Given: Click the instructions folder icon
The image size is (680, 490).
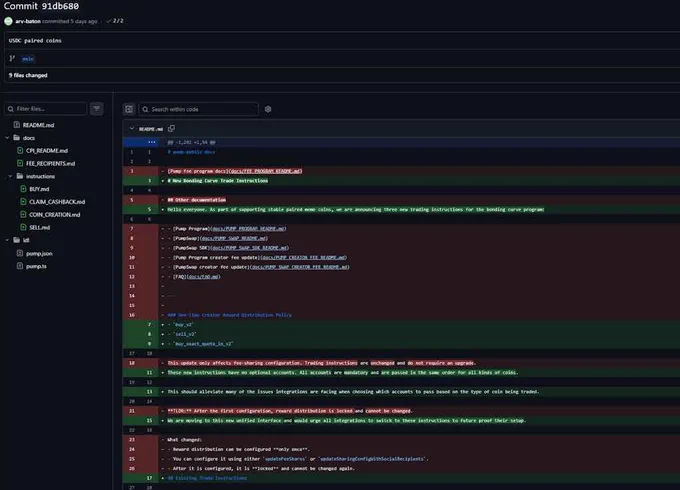Looking at the screenshot, I should click(x=20, y=176).
